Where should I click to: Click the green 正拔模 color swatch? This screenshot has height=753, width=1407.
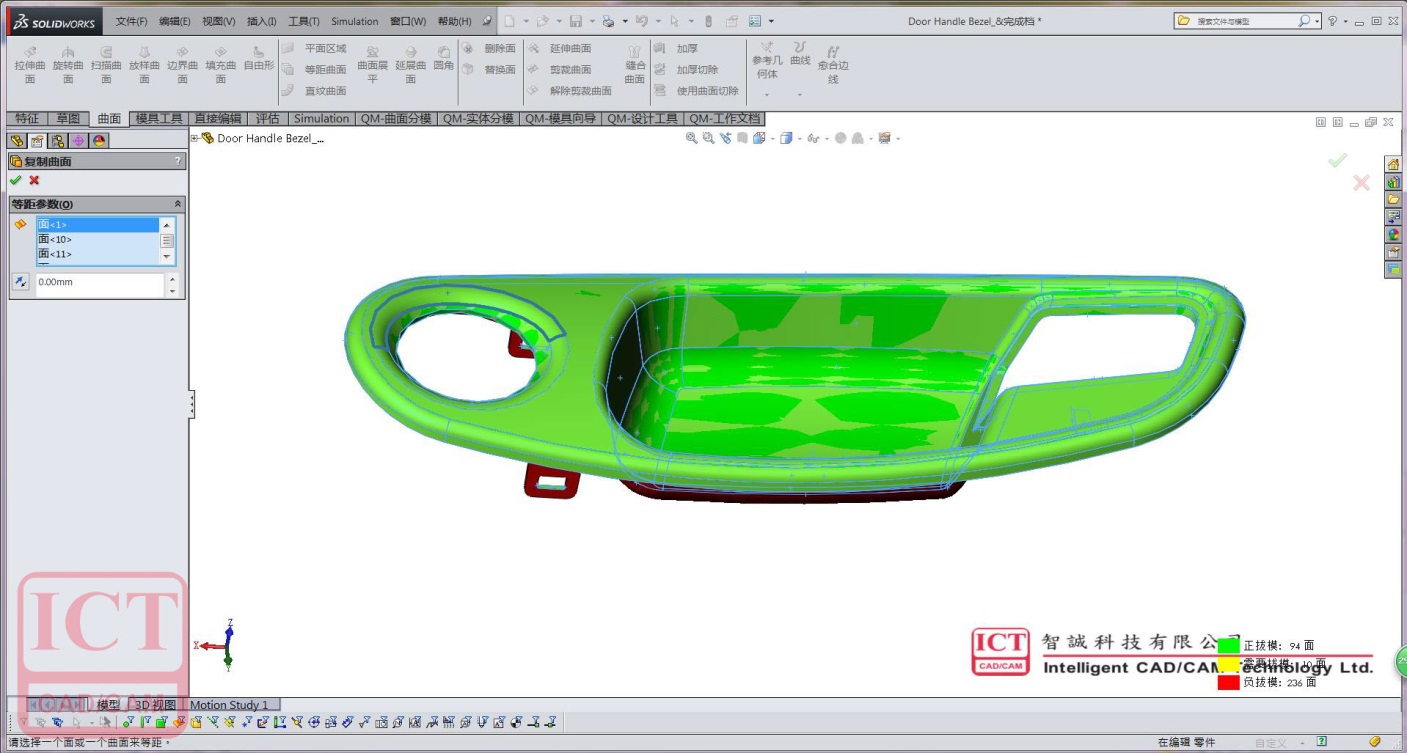(1228, 645)
